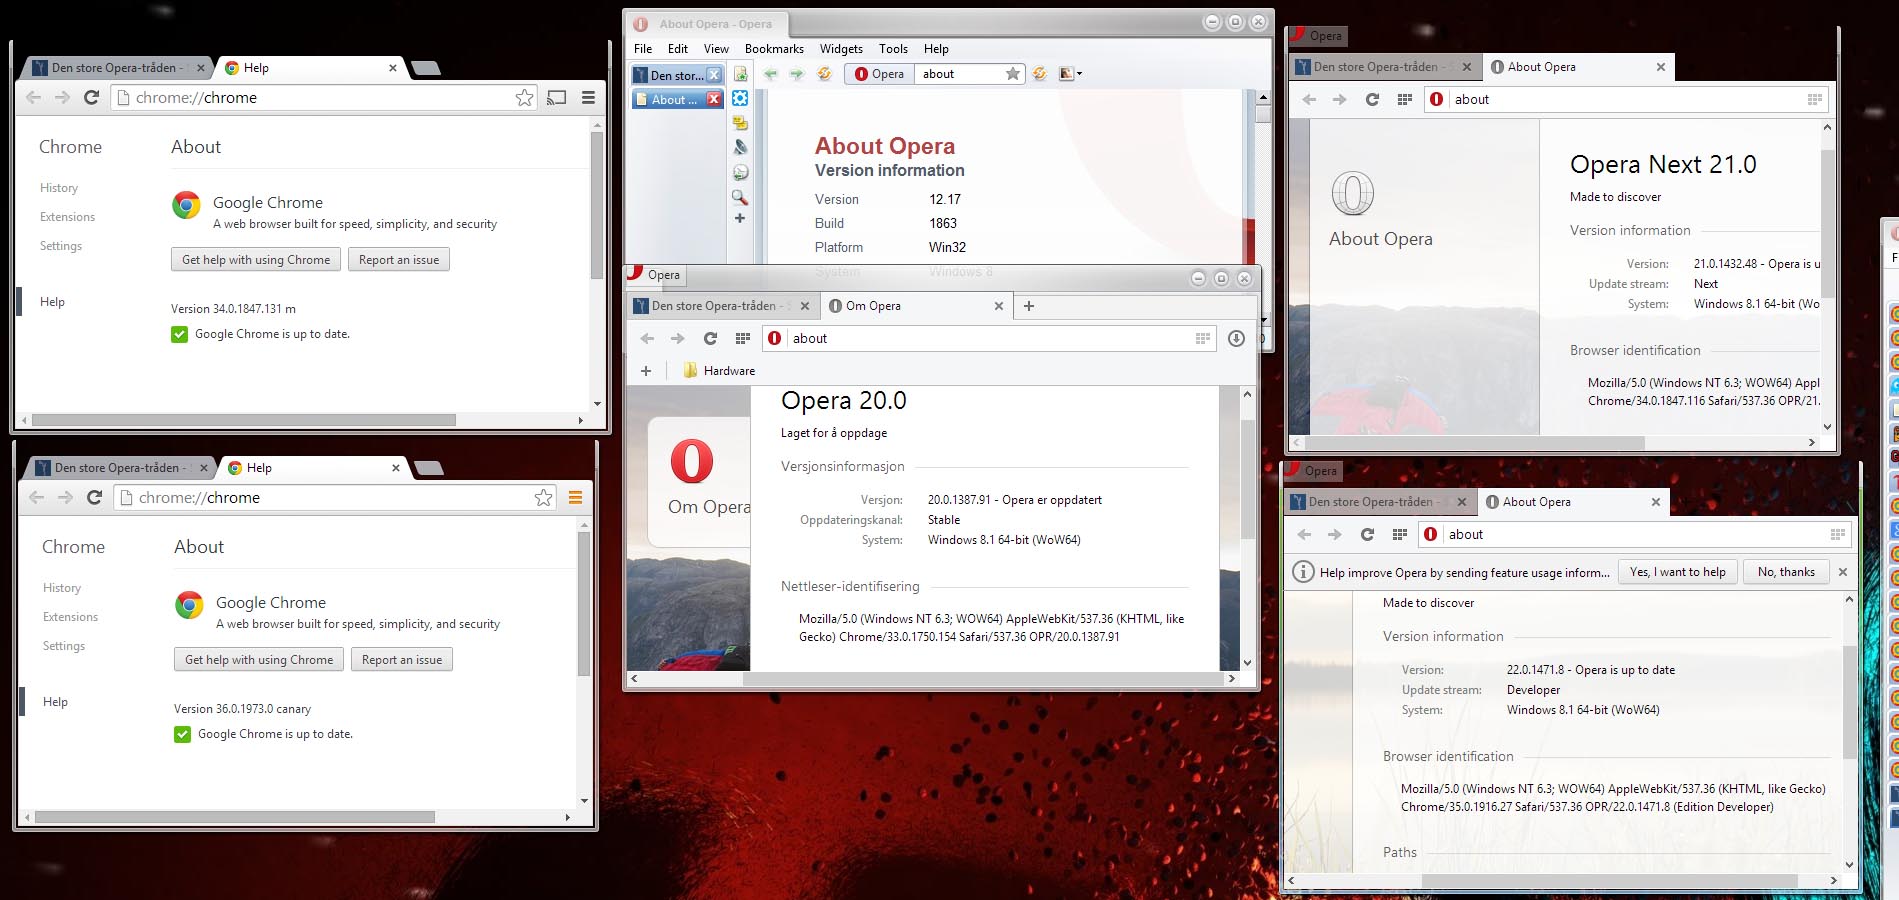Click the about address field in Opera Next 21

pyautogui.click(x=1626, y=99)
